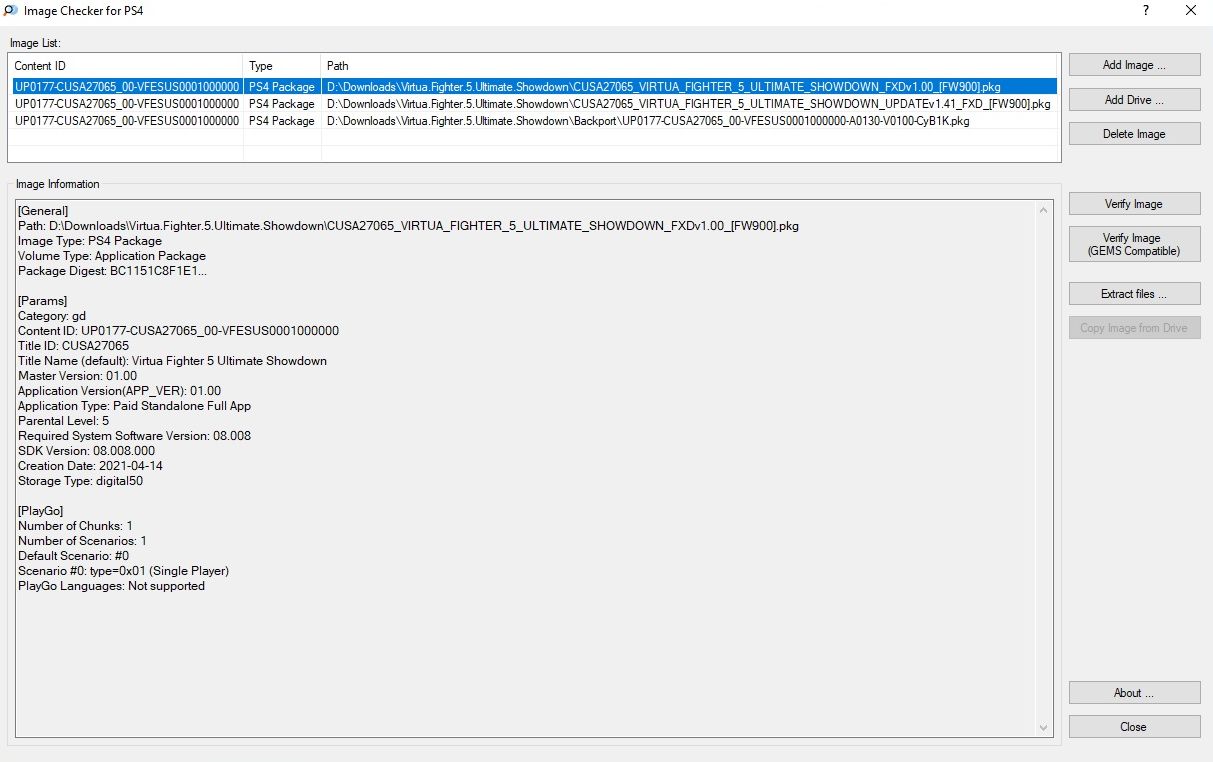The image size is (1213, 762).
Task: Click the Package Digest line
Action: [113, 271]
